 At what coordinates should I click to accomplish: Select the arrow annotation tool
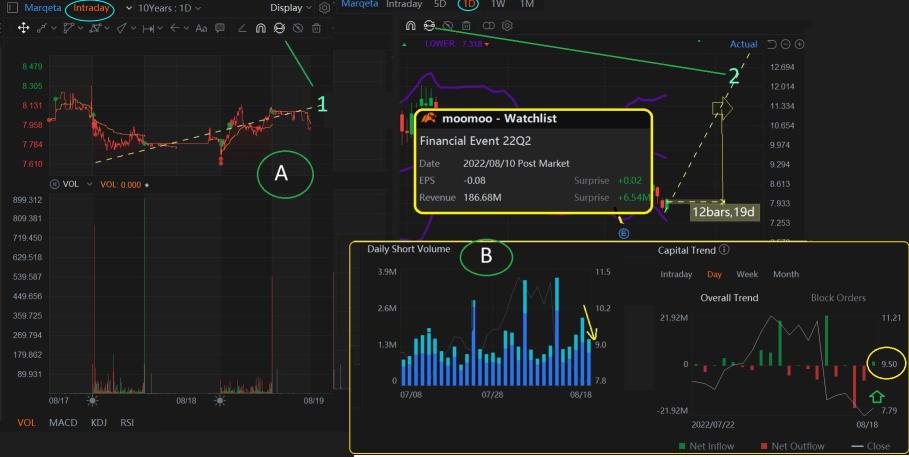[x=174, y=28]
